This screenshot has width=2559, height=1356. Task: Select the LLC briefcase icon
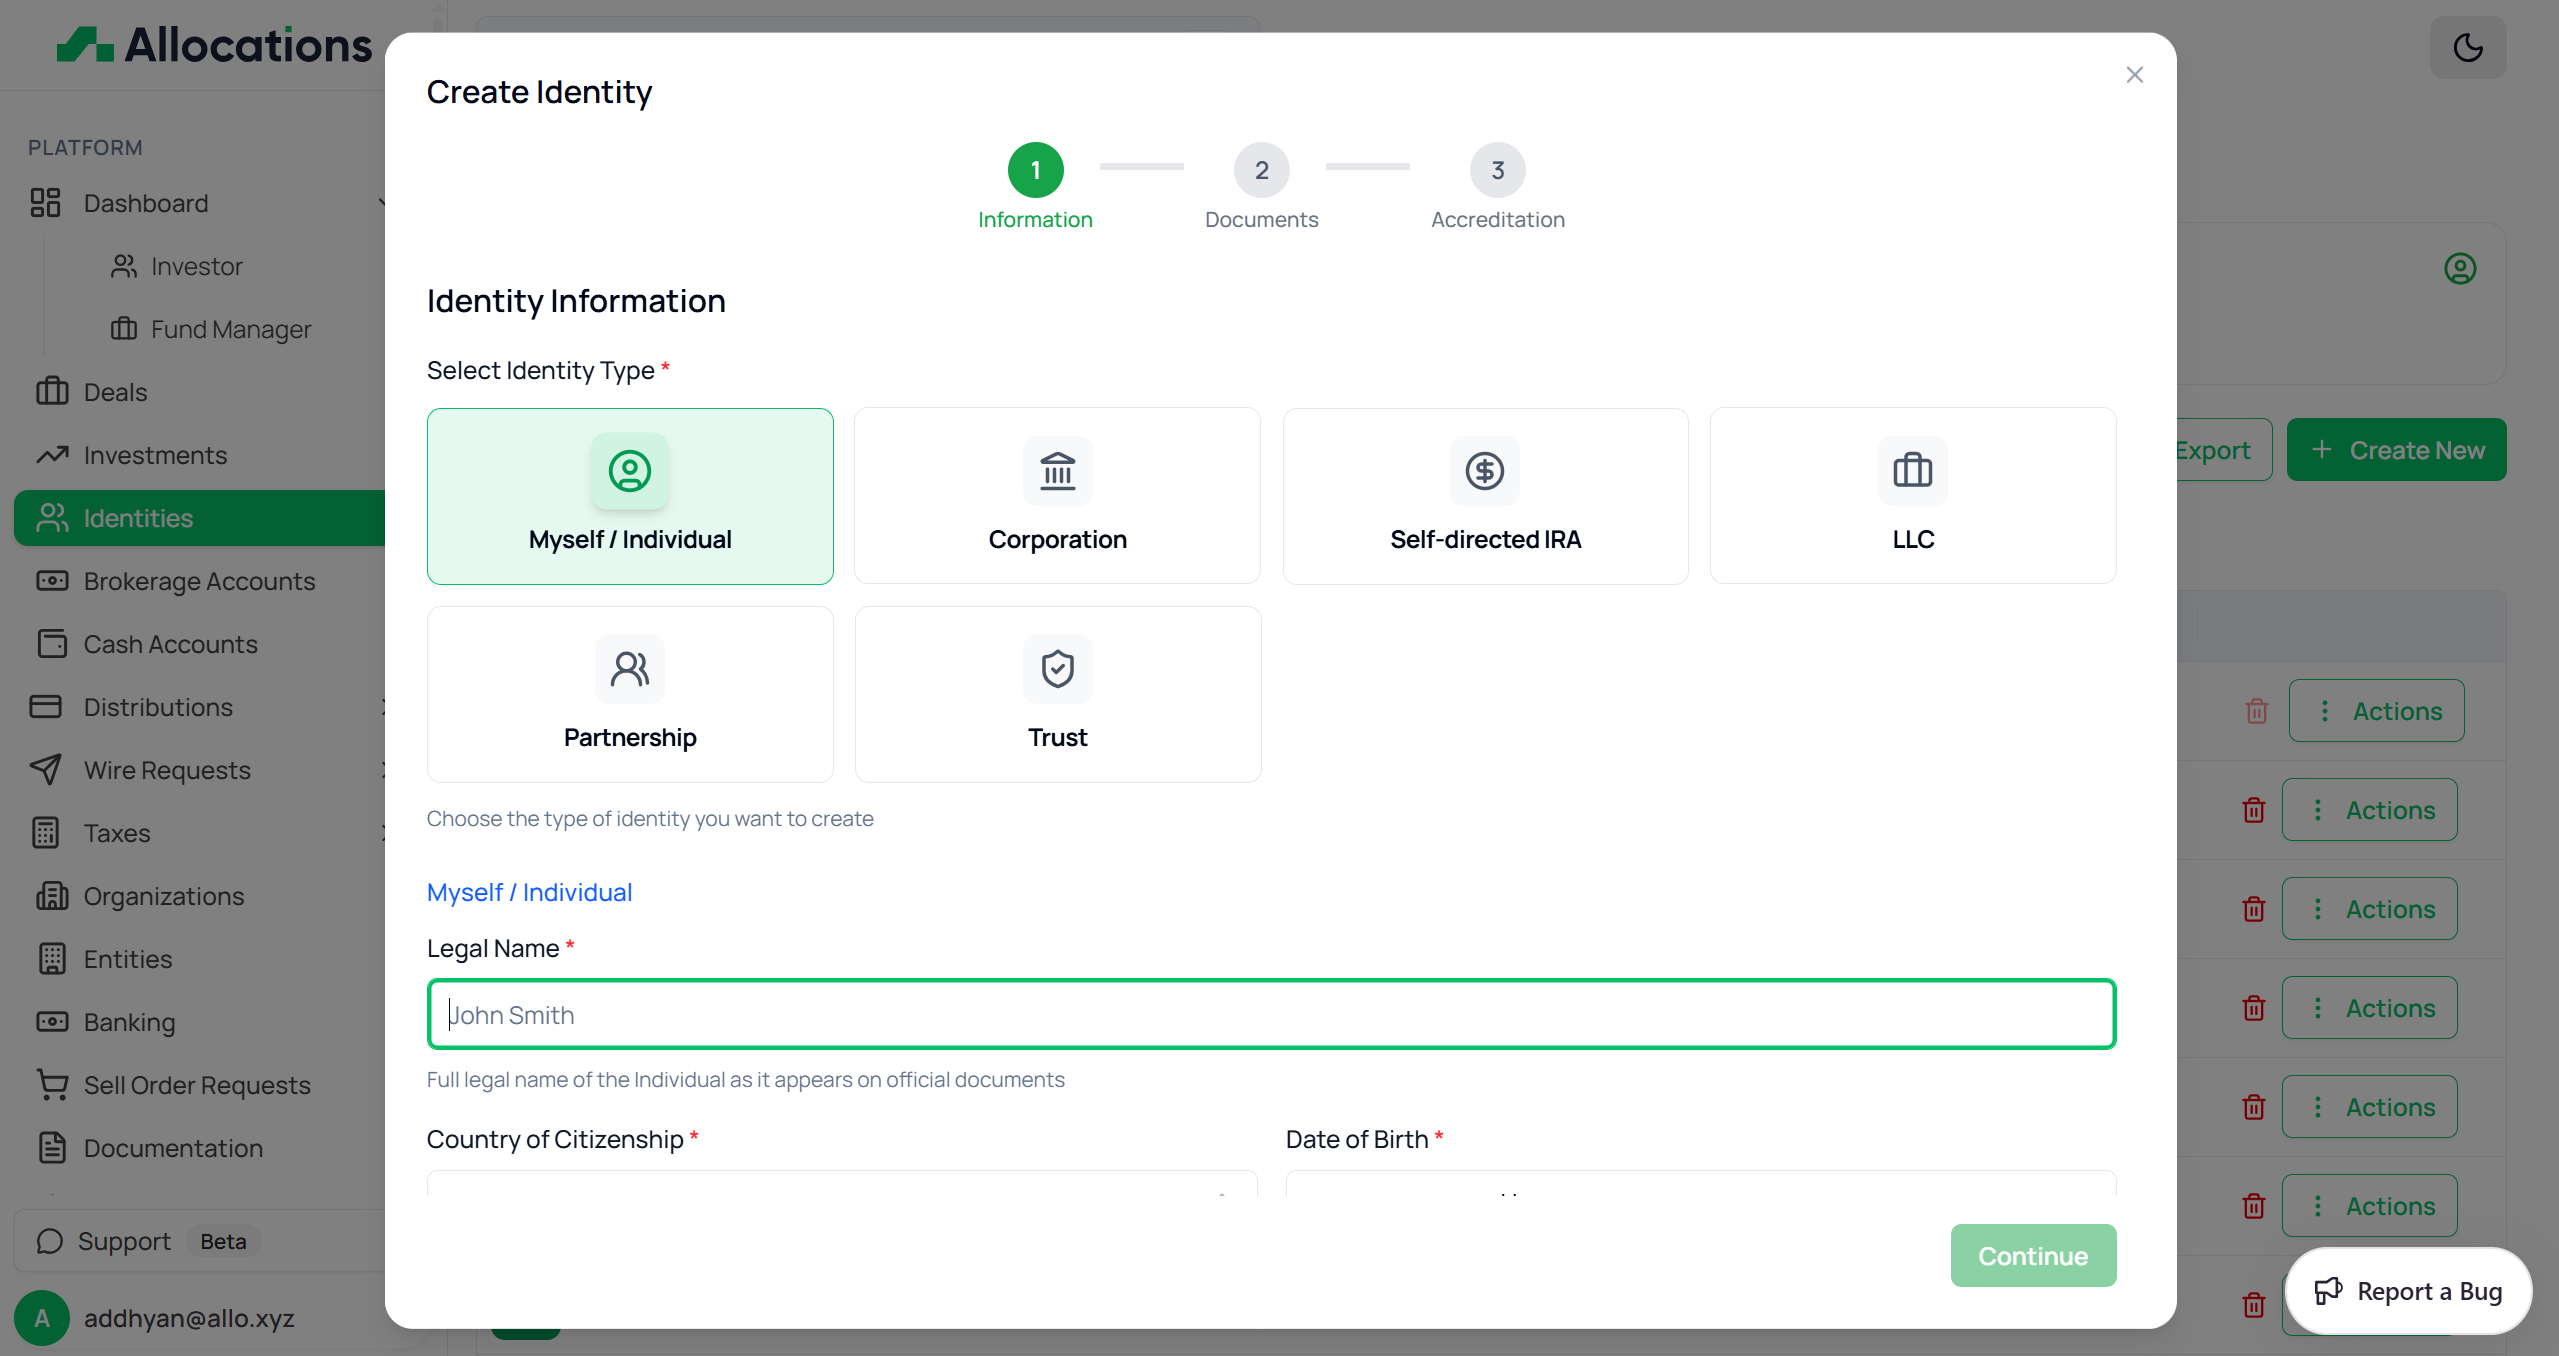(x=1912, y=470)
